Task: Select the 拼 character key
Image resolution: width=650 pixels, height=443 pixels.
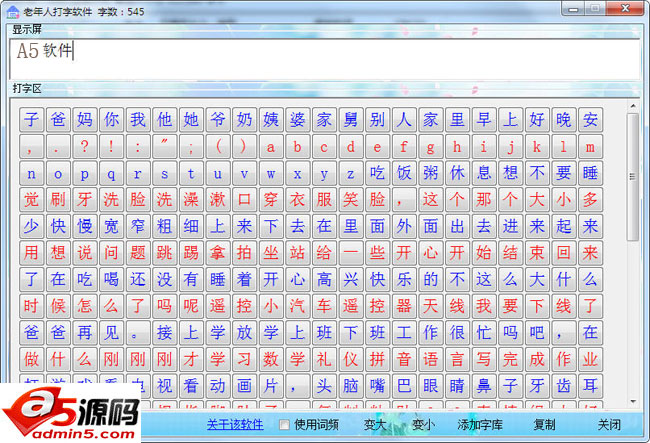Action: pos(377,358)
